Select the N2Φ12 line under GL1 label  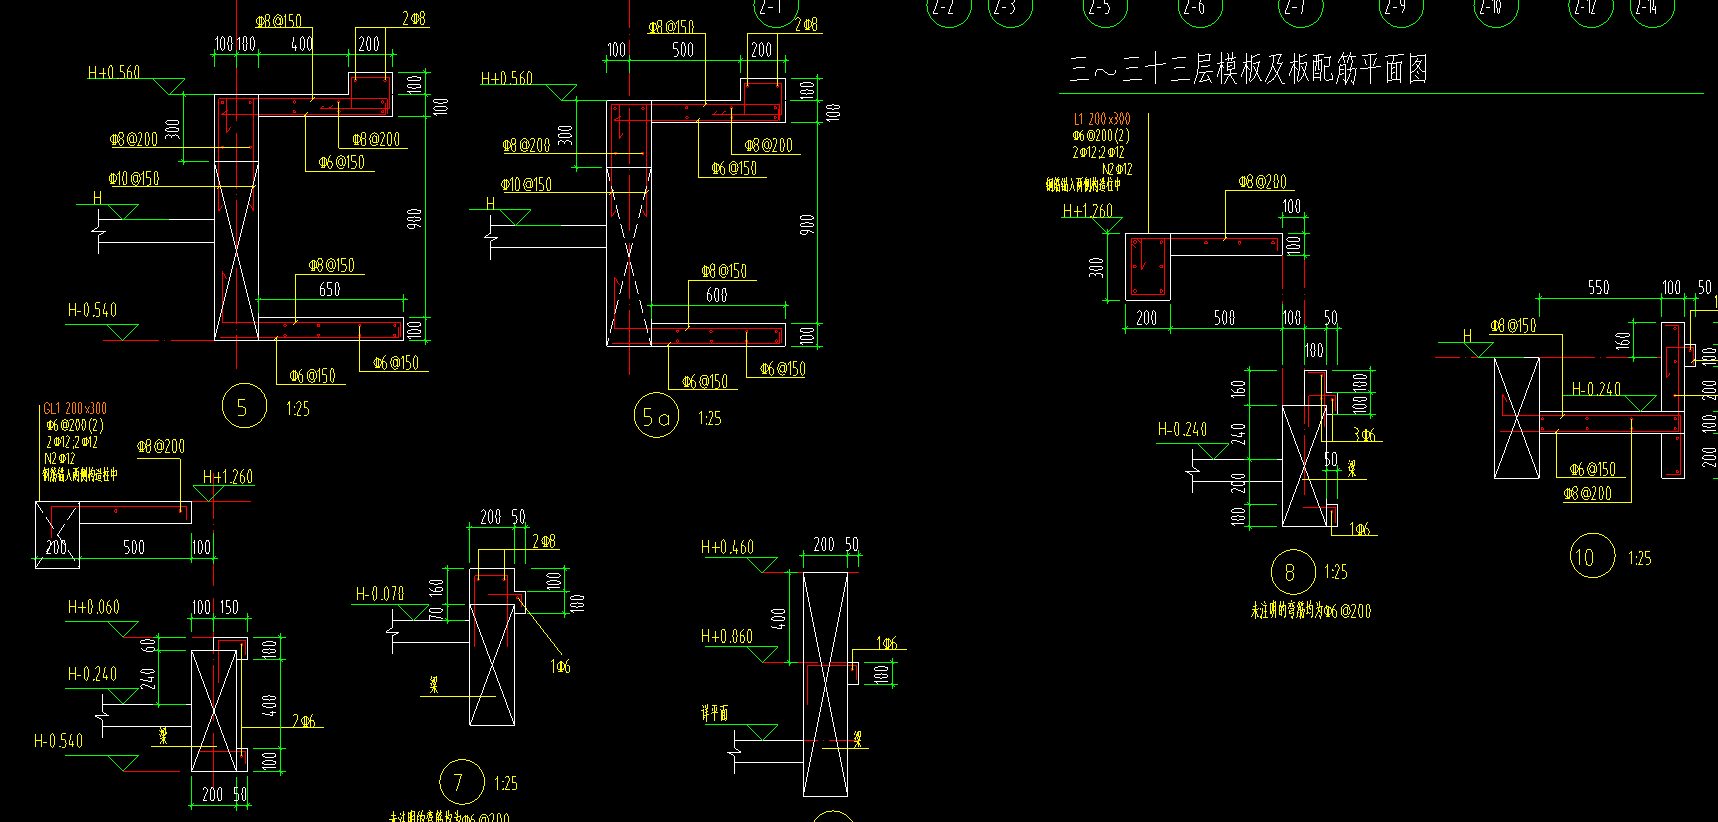coord(60,459)
